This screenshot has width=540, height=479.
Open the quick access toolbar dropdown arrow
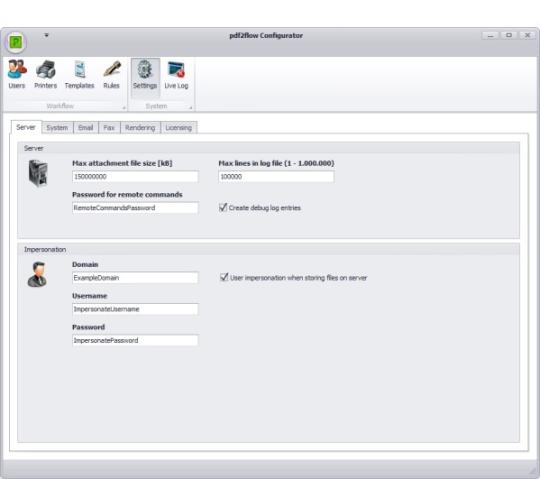click(46, 35)
